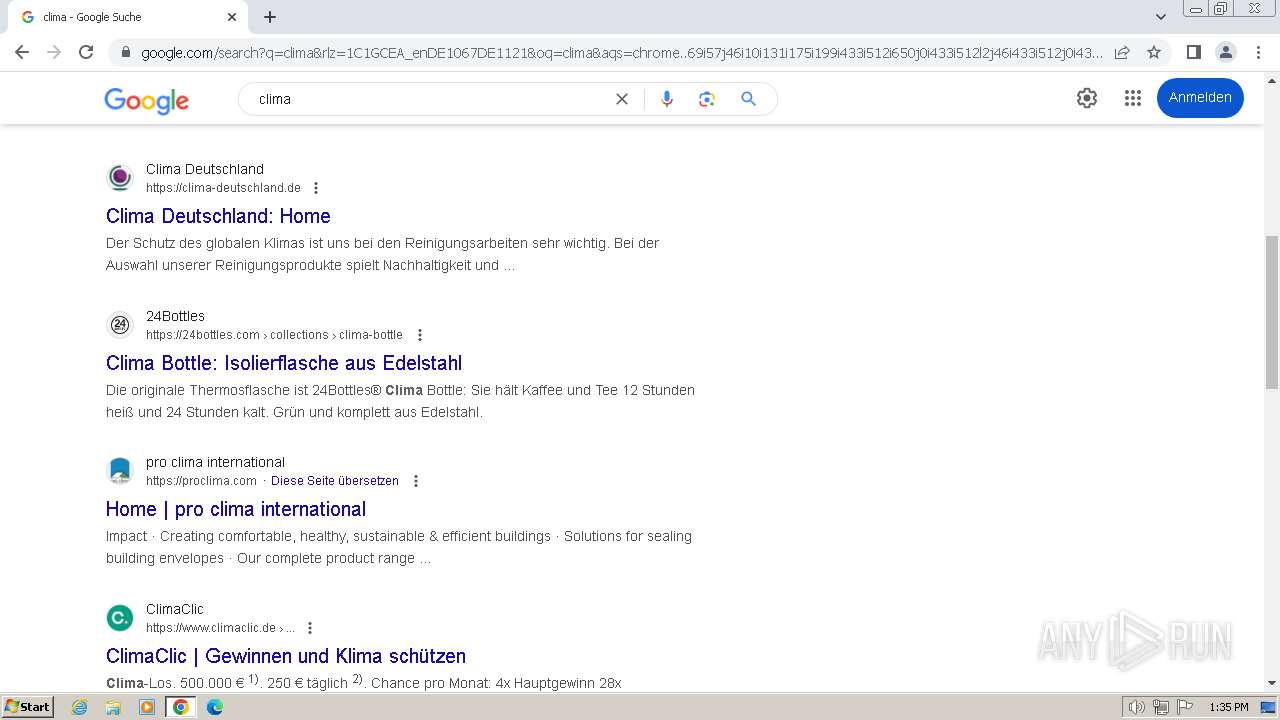
Task: Open Windows Media Player from taskbar
Action: click(x=147, y=707)
